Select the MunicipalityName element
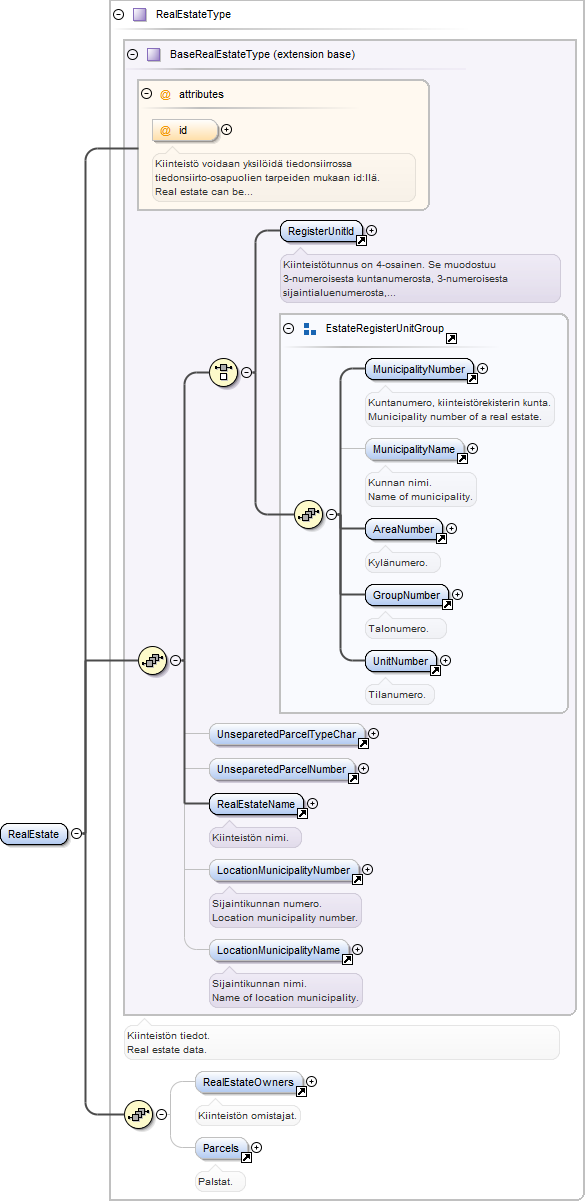 tap(414, 450)
